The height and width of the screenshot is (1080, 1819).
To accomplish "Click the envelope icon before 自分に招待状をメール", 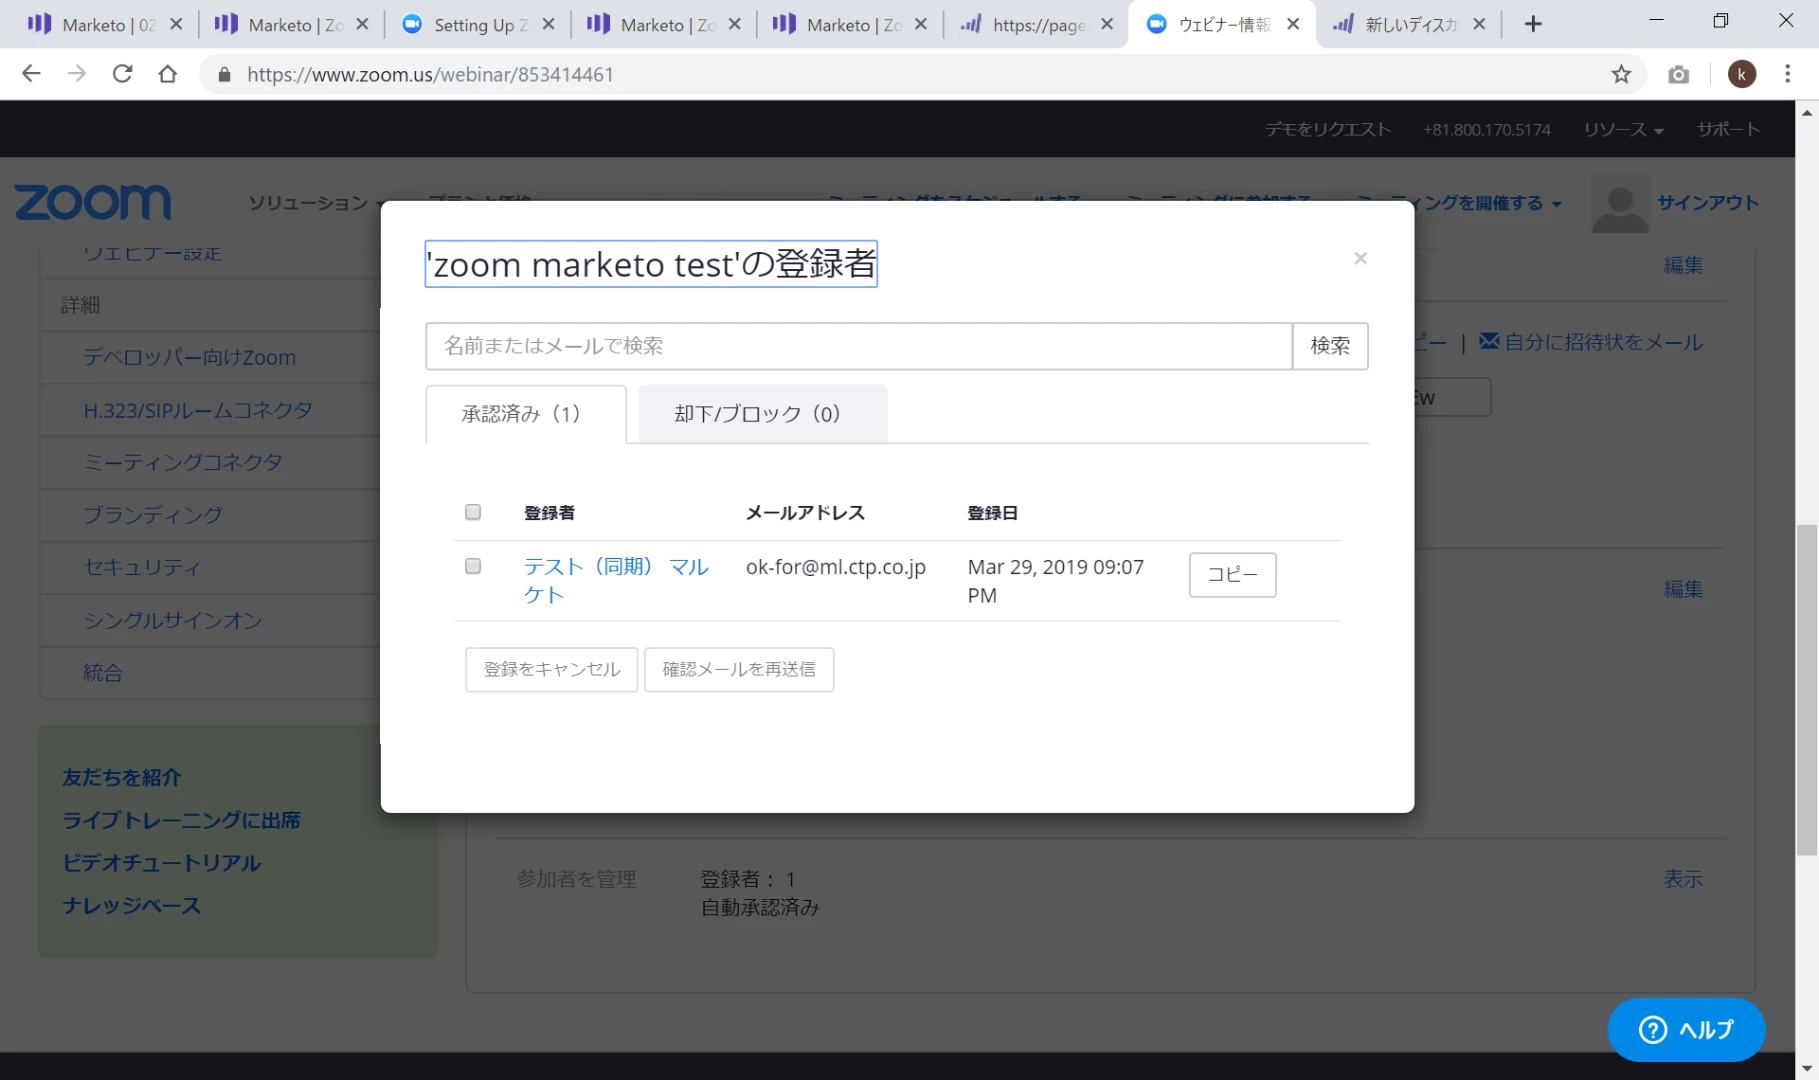I will pos(1489,341).
